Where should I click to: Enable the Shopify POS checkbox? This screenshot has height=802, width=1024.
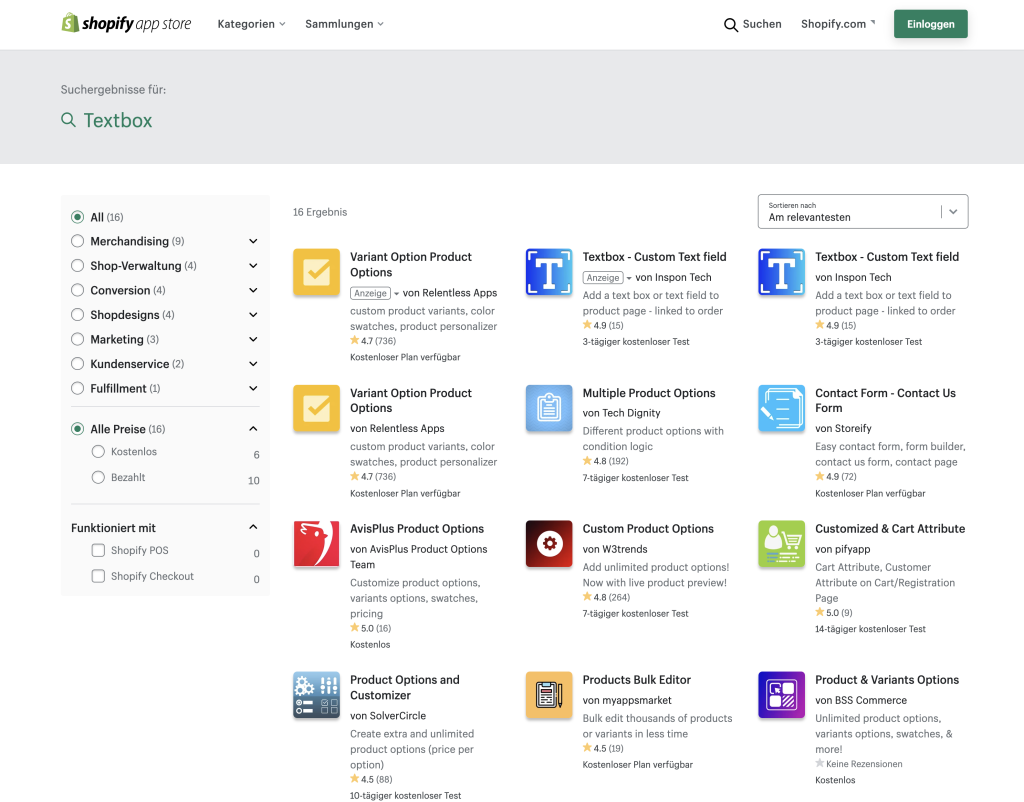pyautogui.click(x=98, y=550)
